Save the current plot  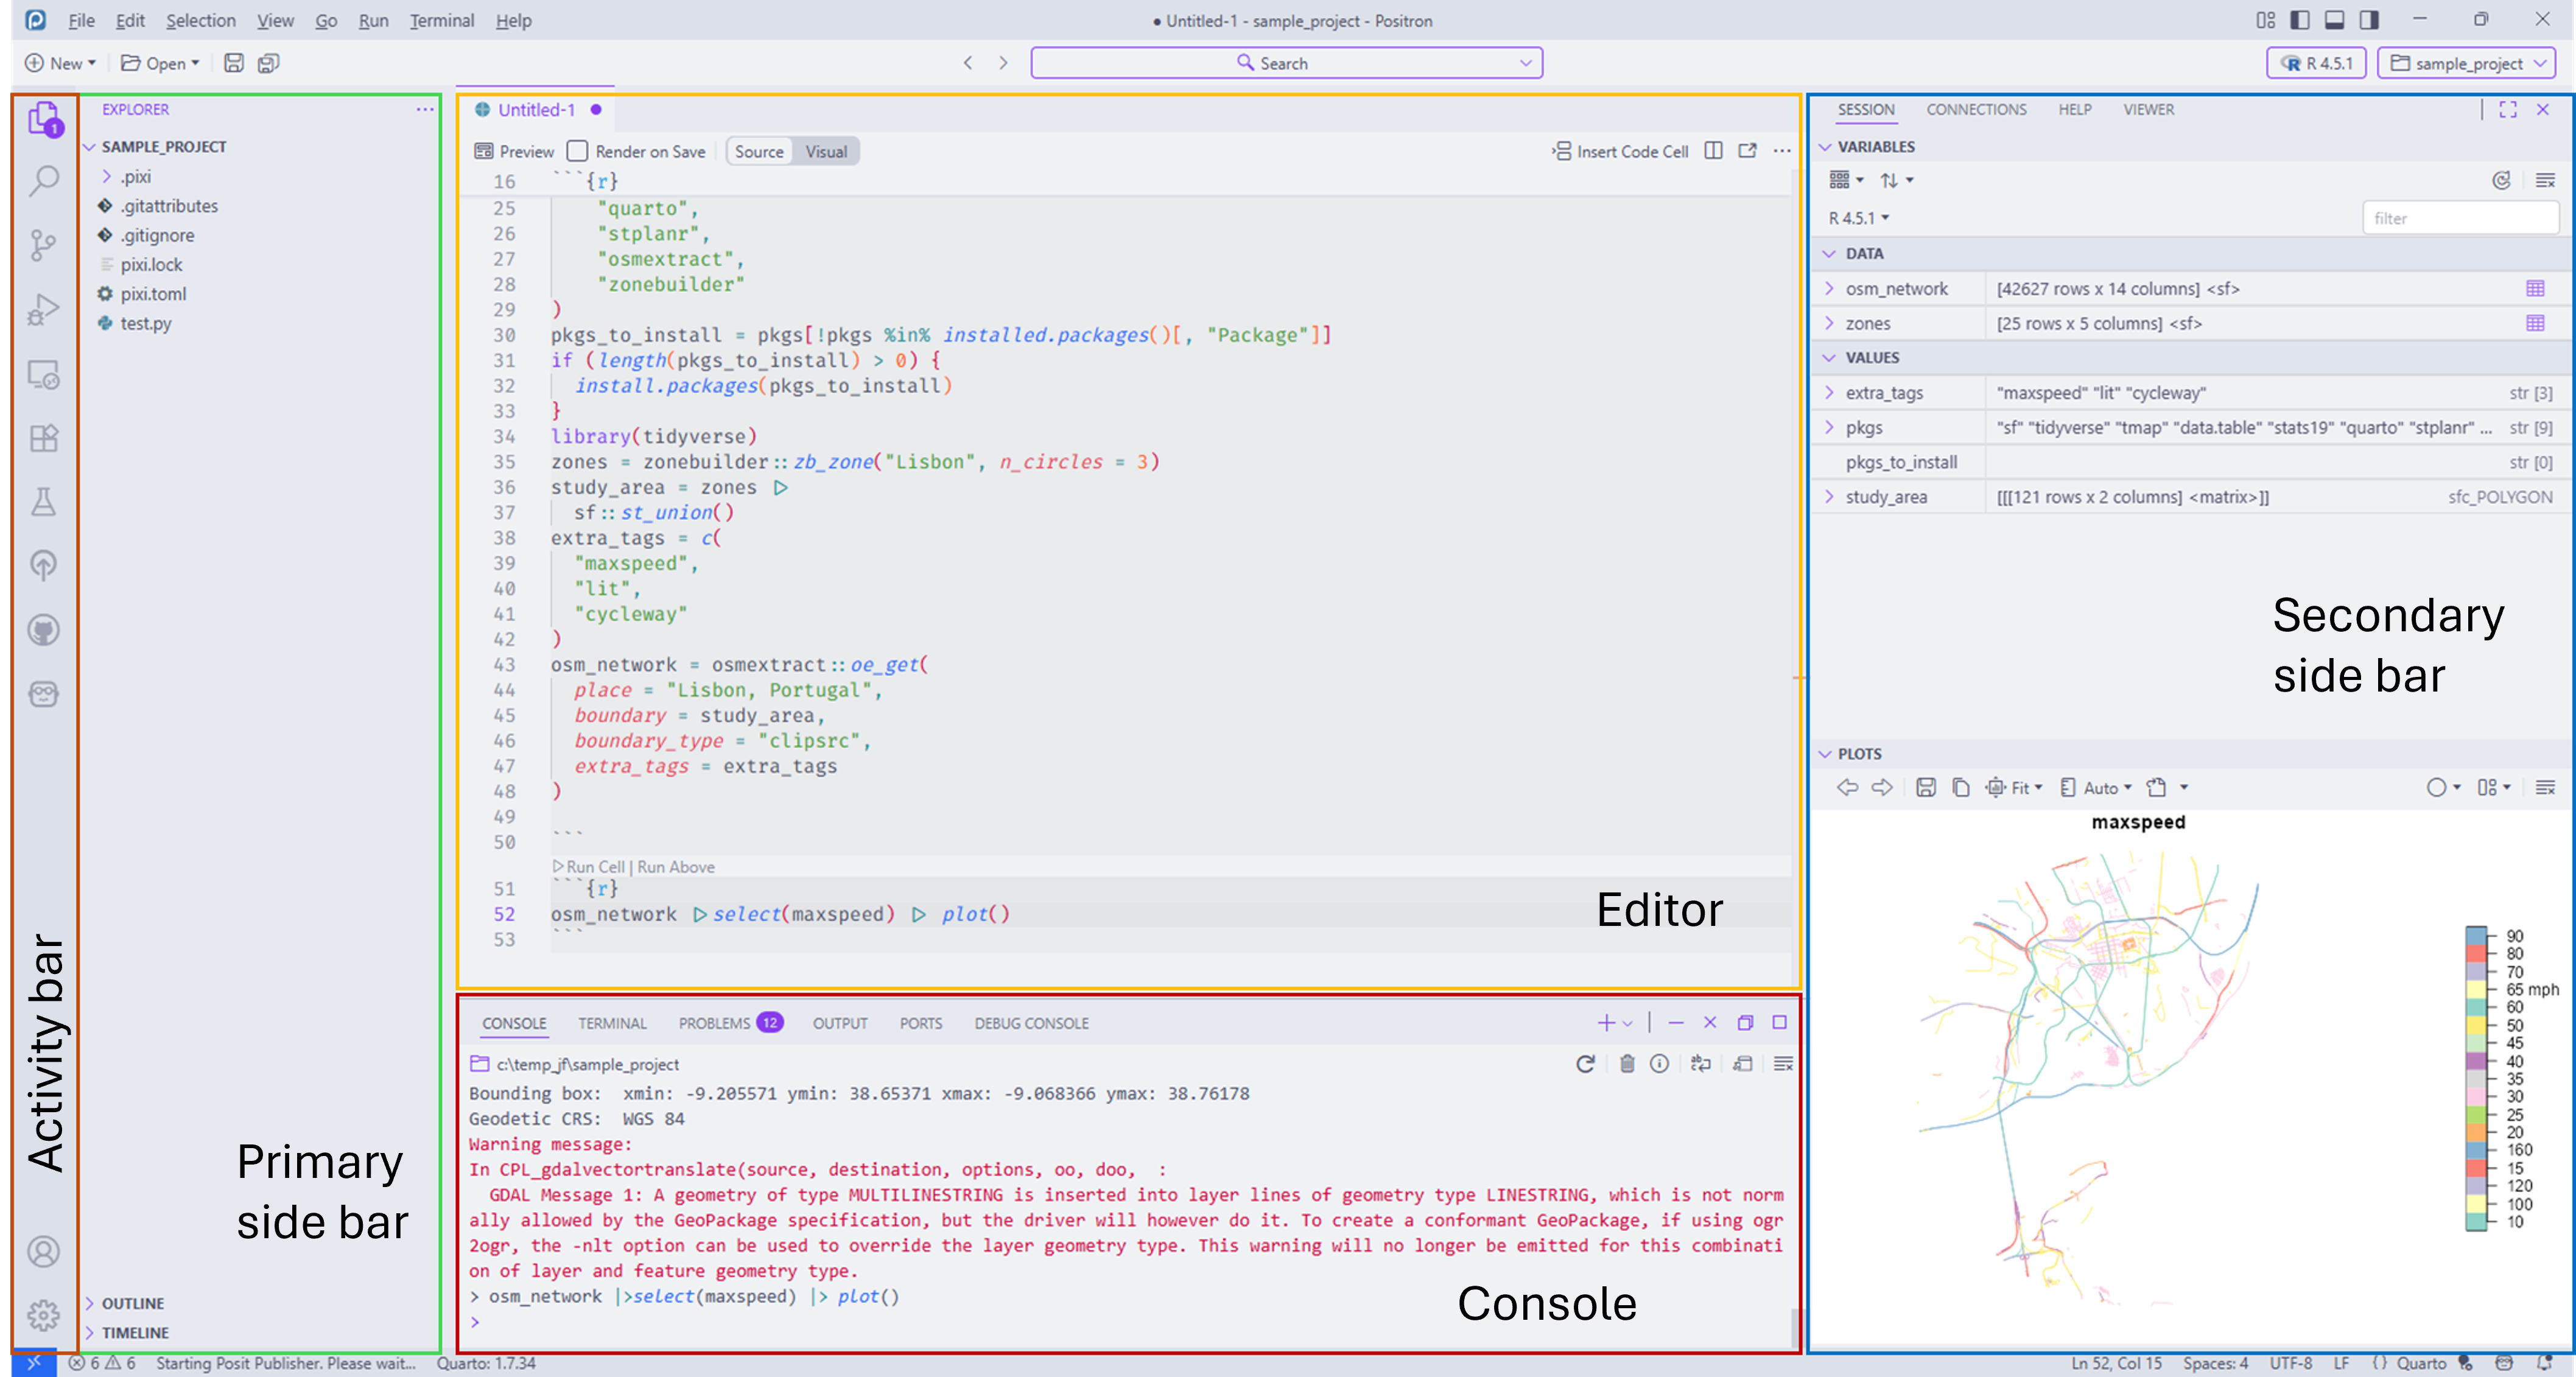pyautogui.click(x=1926, y=788)
